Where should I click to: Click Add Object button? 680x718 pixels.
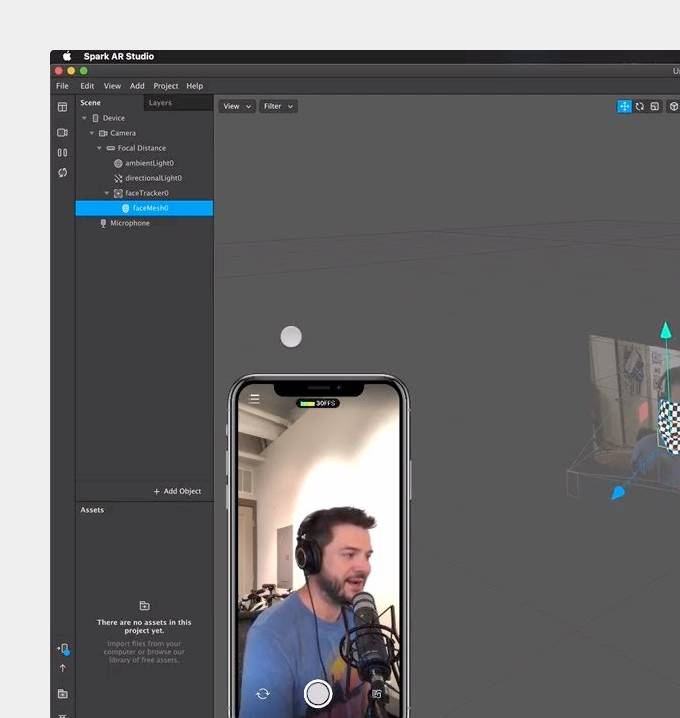pos(177,491)
